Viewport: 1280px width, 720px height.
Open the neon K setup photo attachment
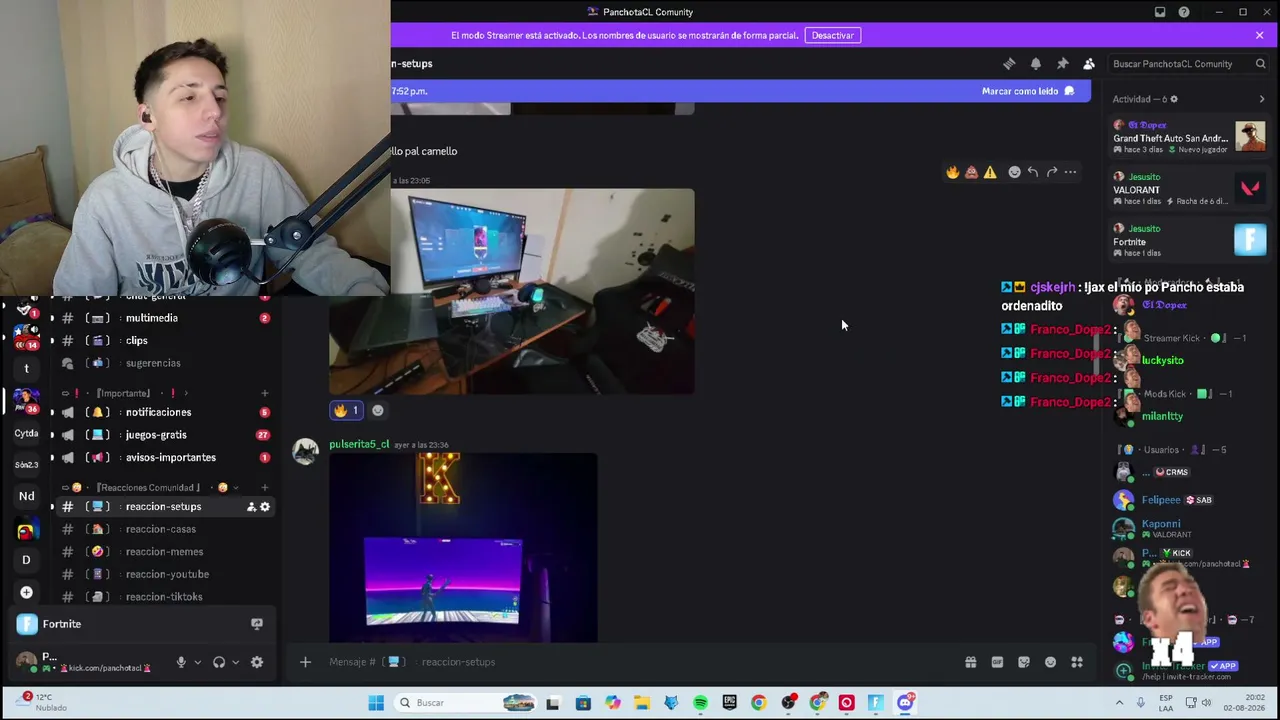(x=463, y=547)
